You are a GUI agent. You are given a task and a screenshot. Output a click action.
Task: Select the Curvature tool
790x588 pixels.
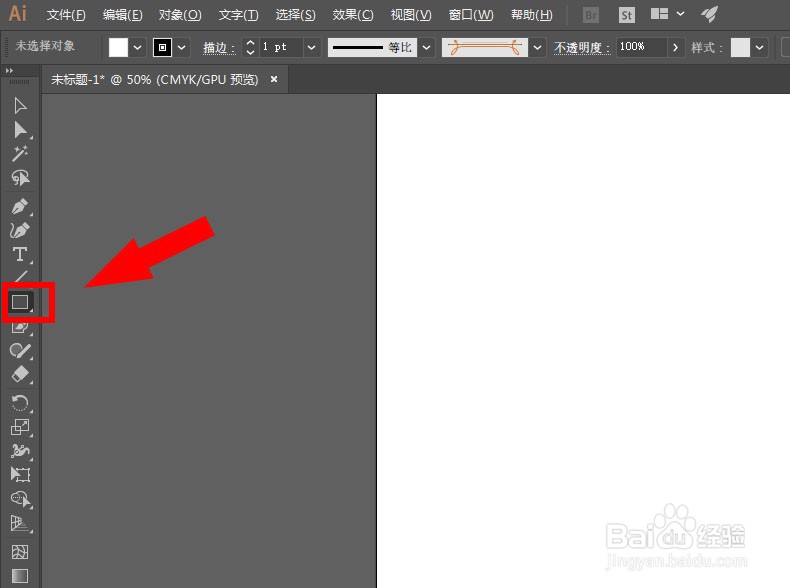pyautogui.click(x=20, y=230)
